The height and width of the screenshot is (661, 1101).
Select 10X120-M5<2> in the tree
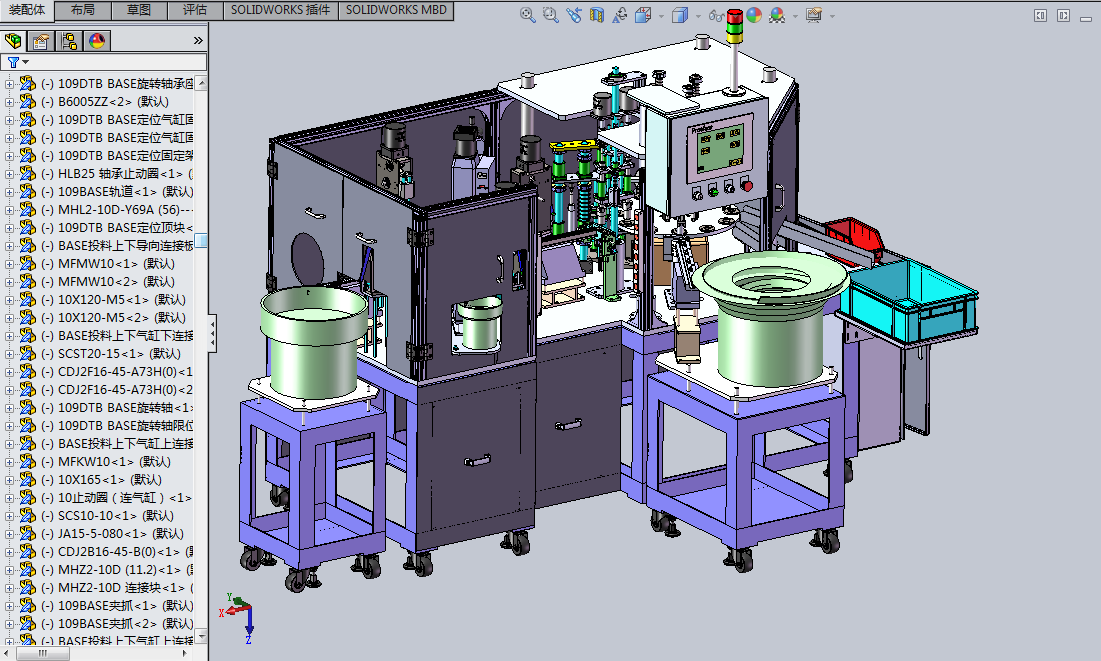pyautogui.click(x=114, y=318)
